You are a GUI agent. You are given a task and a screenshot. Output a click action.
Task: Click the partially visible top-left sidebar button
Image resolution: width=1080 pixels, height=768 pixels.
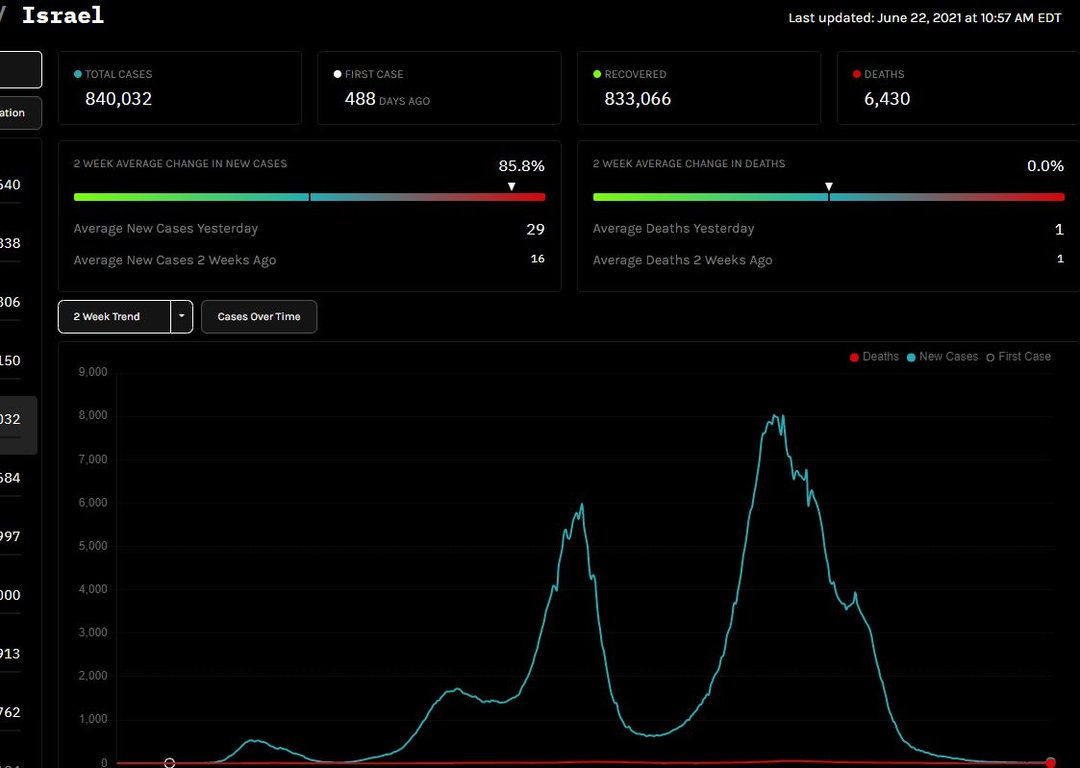click(x=20, y=70)
